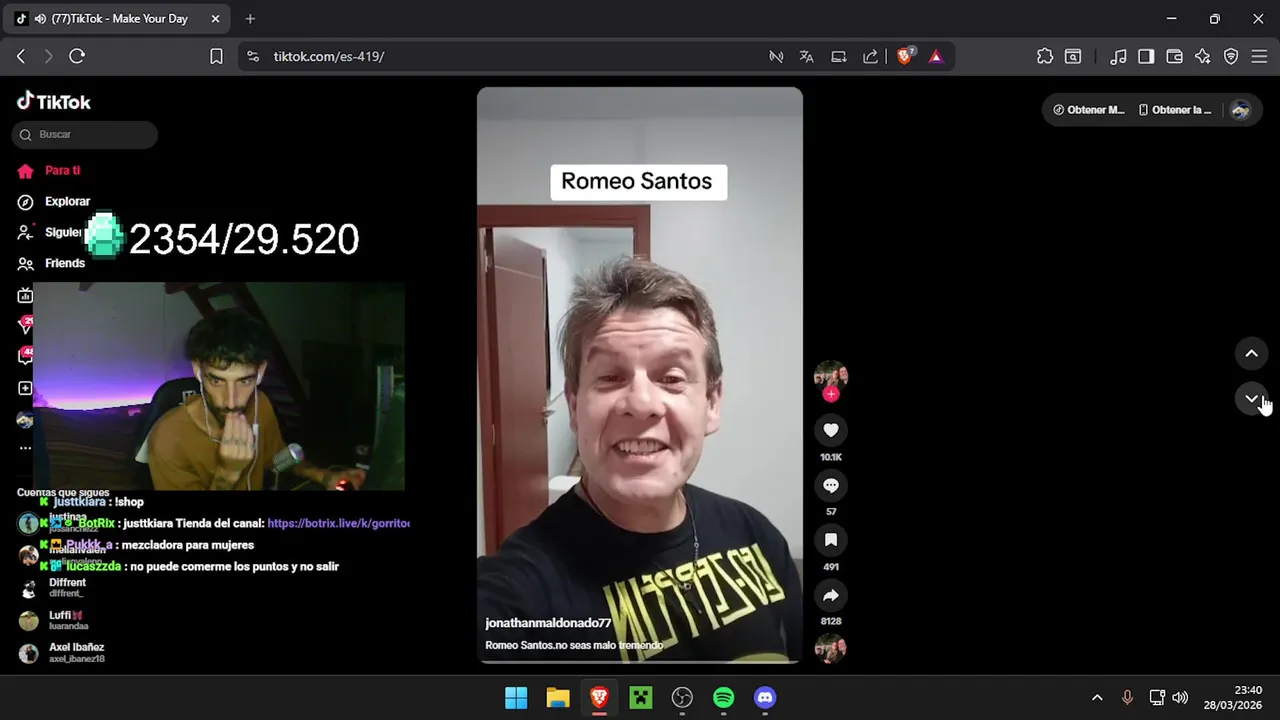The image size is (1280, 720).
Task: Open the spinning sound disc thumbnail
Action: click(831, 648)
